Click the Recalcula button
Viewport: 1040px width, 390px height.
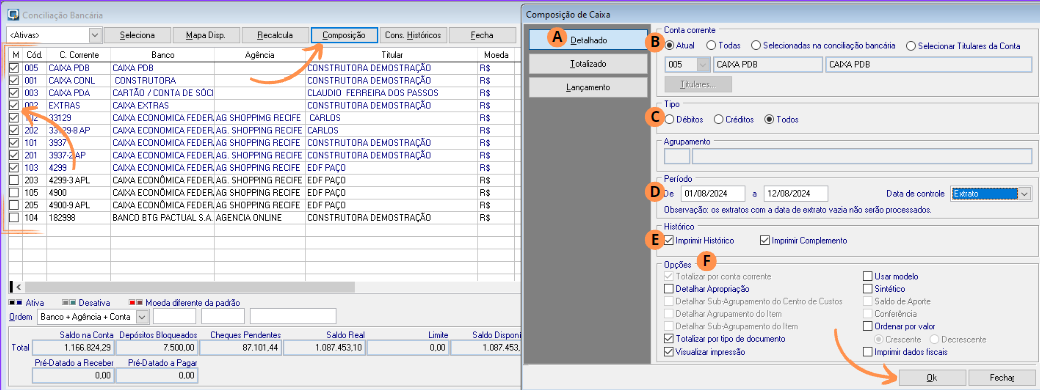tap(275, 34)
